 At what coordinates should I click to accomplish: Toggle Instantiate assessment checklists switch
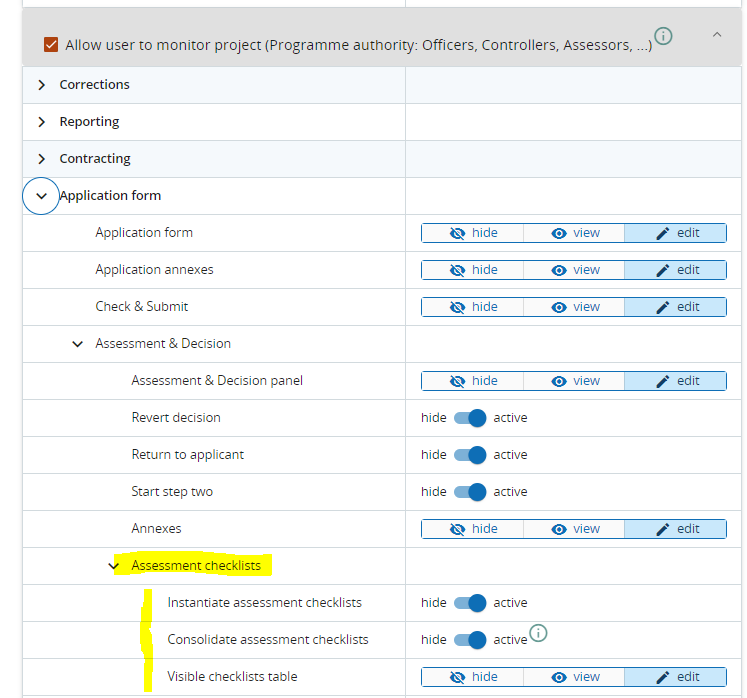[470, 603]
